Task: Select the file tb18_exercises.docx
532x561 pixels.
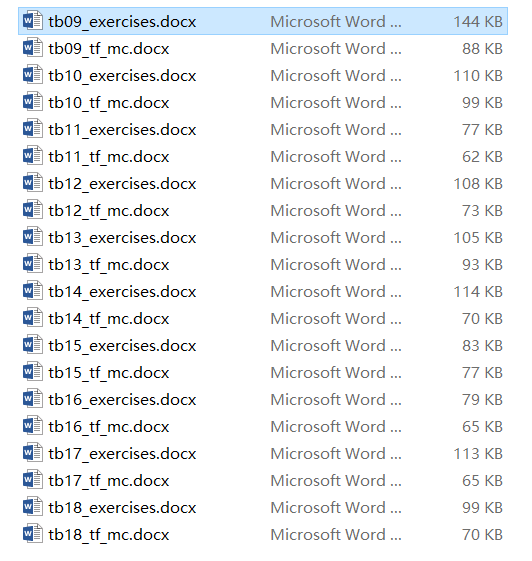Action: (122, 508)
